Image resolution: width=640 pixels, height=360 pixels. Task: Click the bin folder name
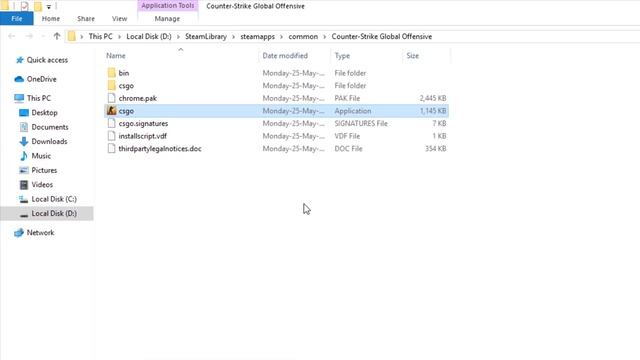124,73
